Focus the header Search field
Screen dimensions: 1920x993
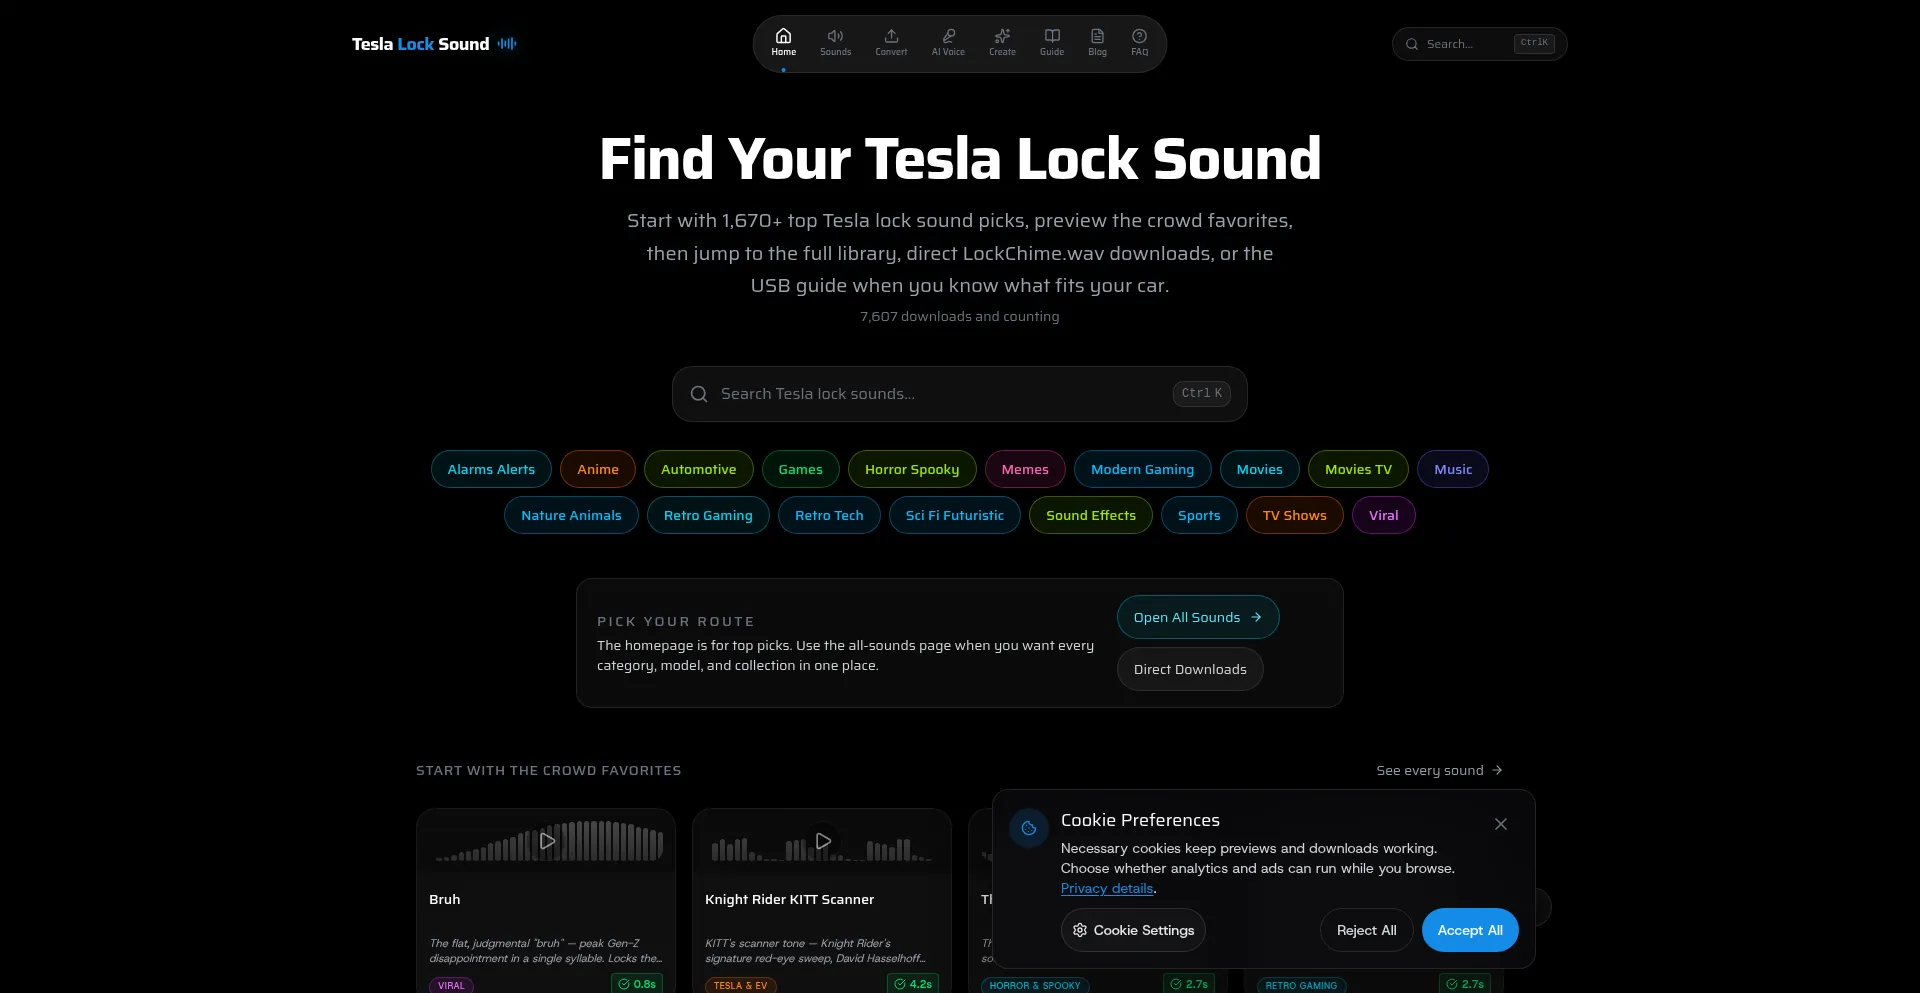[x=1479, y=44]
